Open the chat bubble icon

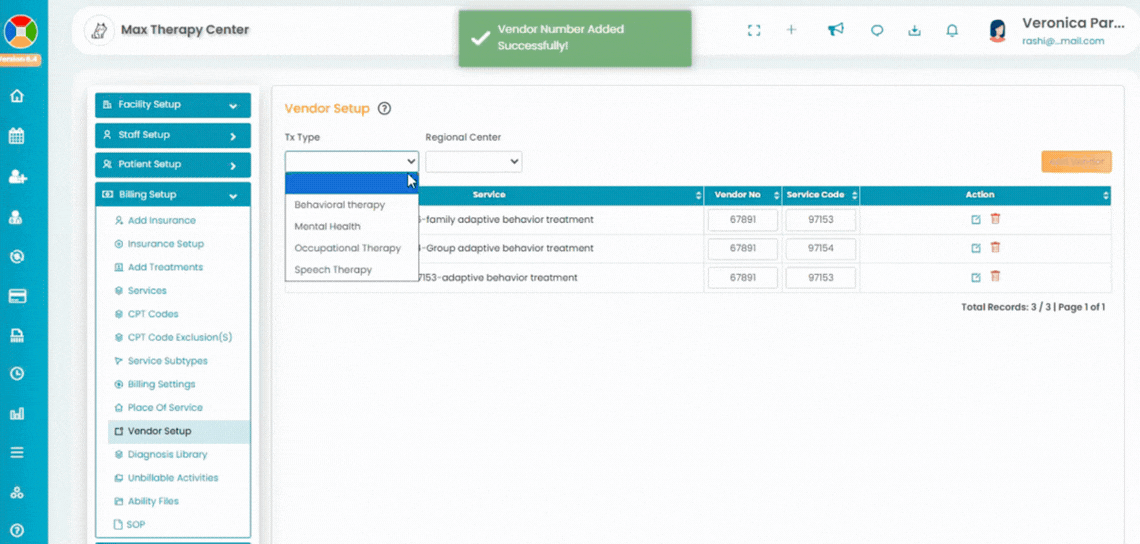click(877, 30)
